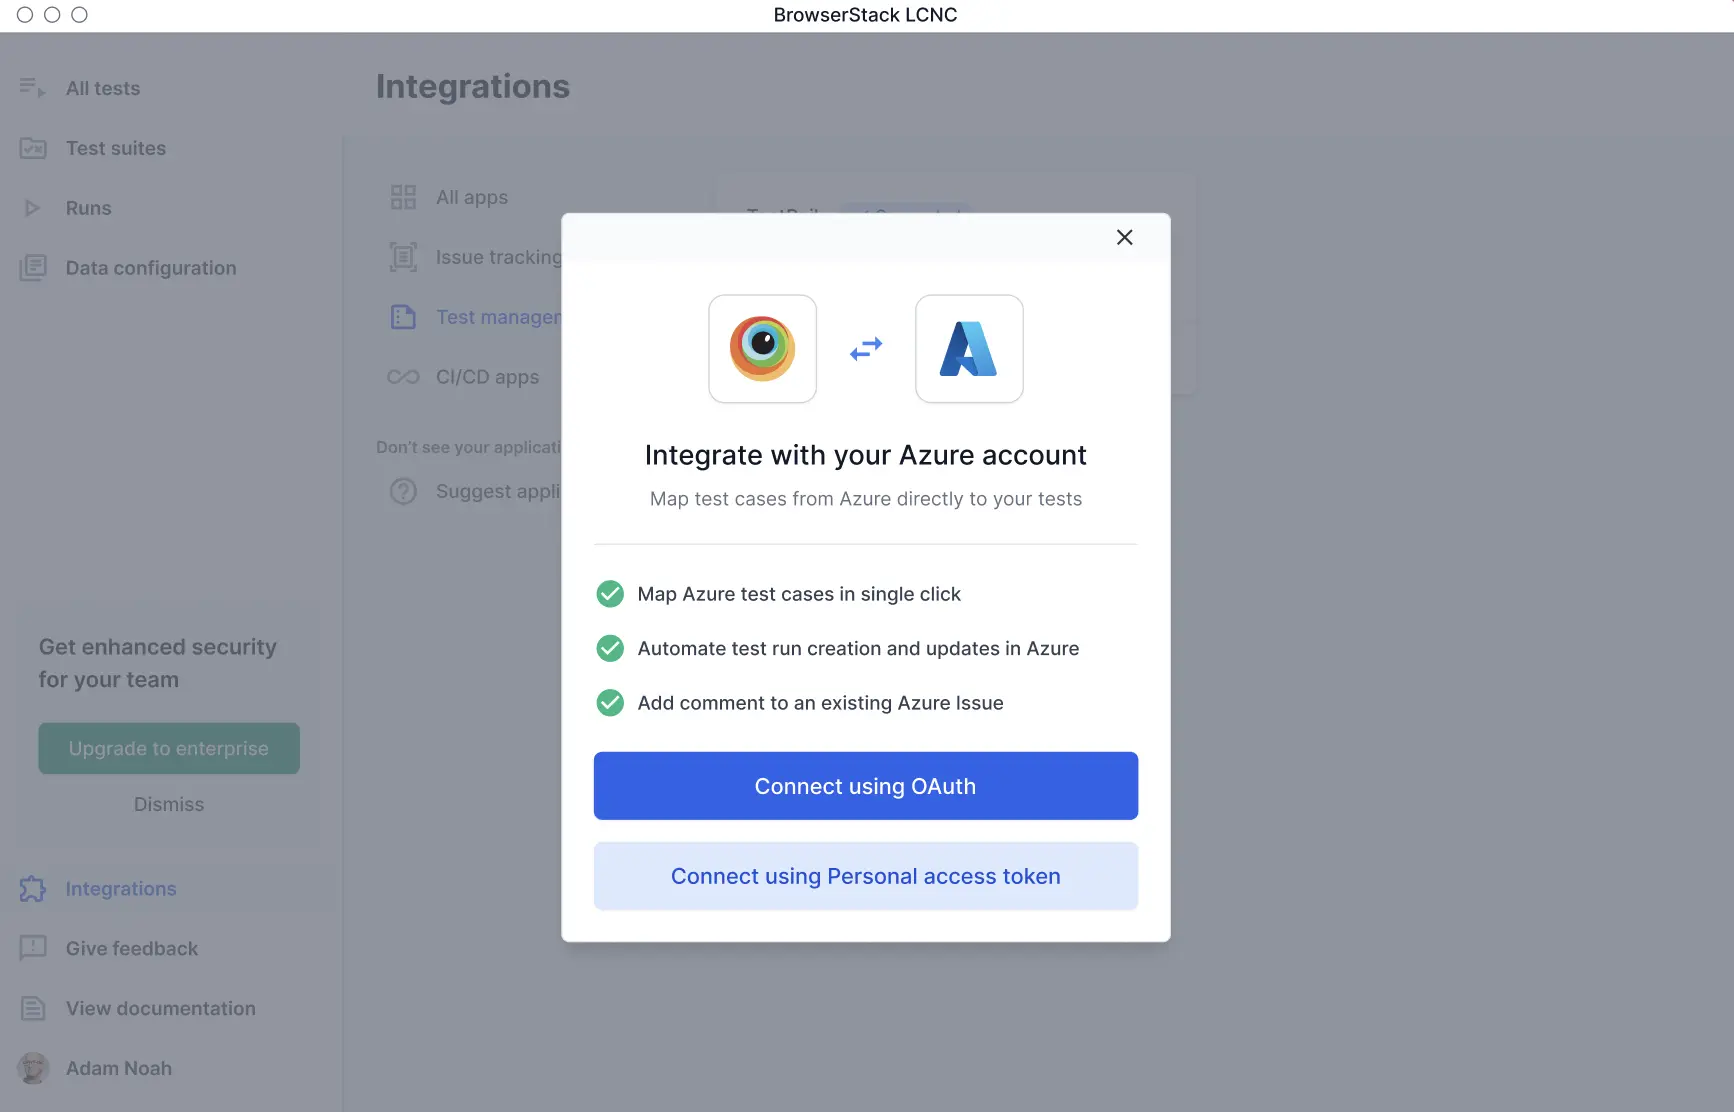Click Upgrade to enterprise
This screenshot has height=1112, width=1734.
click(168, 748)
